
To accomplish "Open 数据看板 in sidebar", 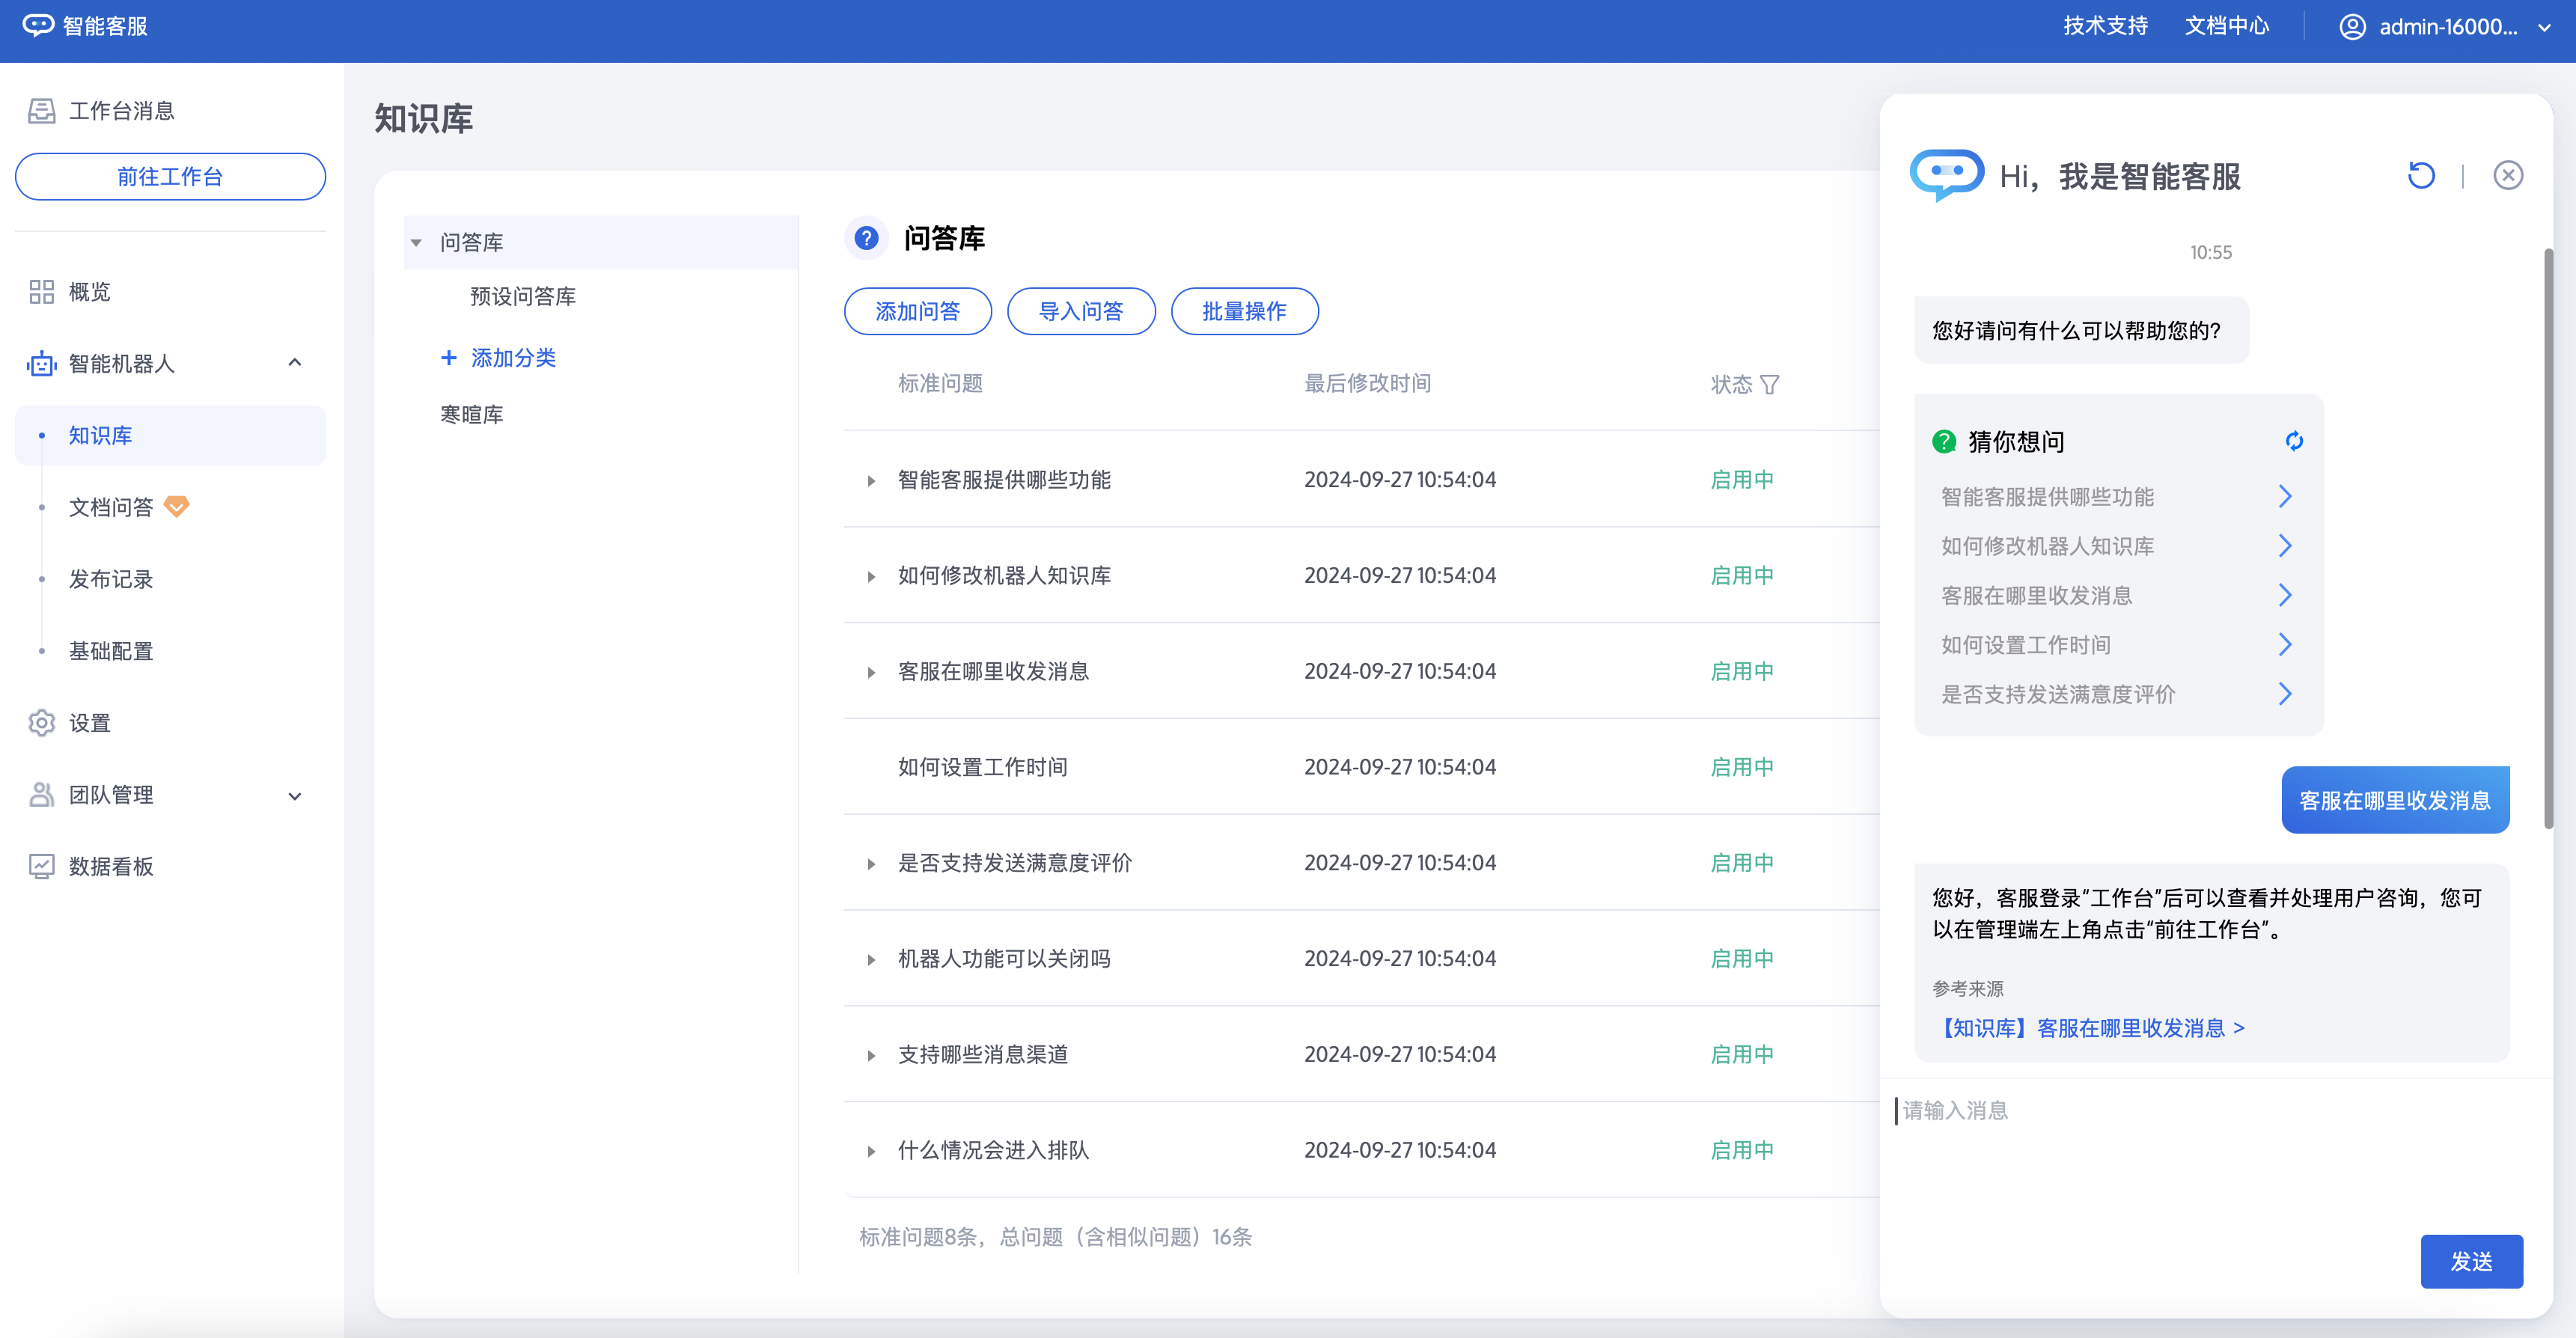I will coord(110,866).
